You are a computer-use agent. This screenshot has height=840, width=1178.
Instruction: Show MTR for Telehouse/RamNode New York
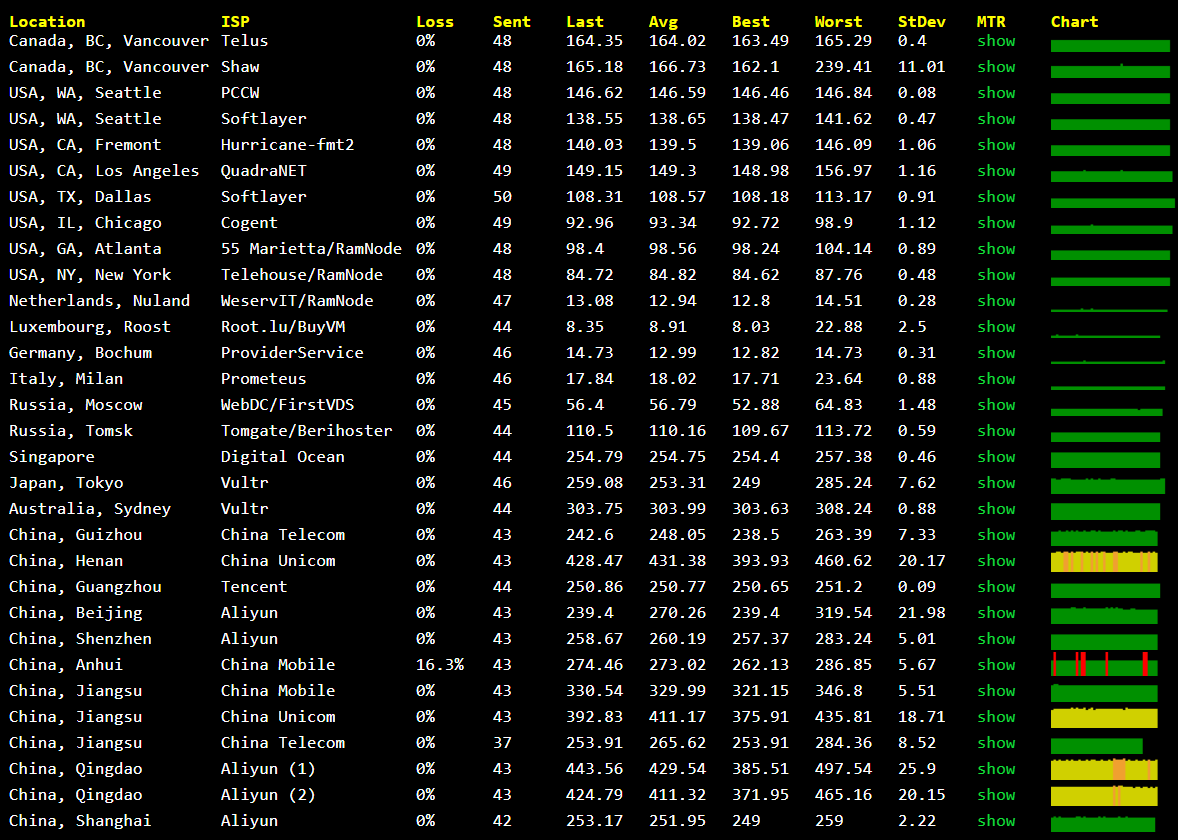[x=996, y=275]
